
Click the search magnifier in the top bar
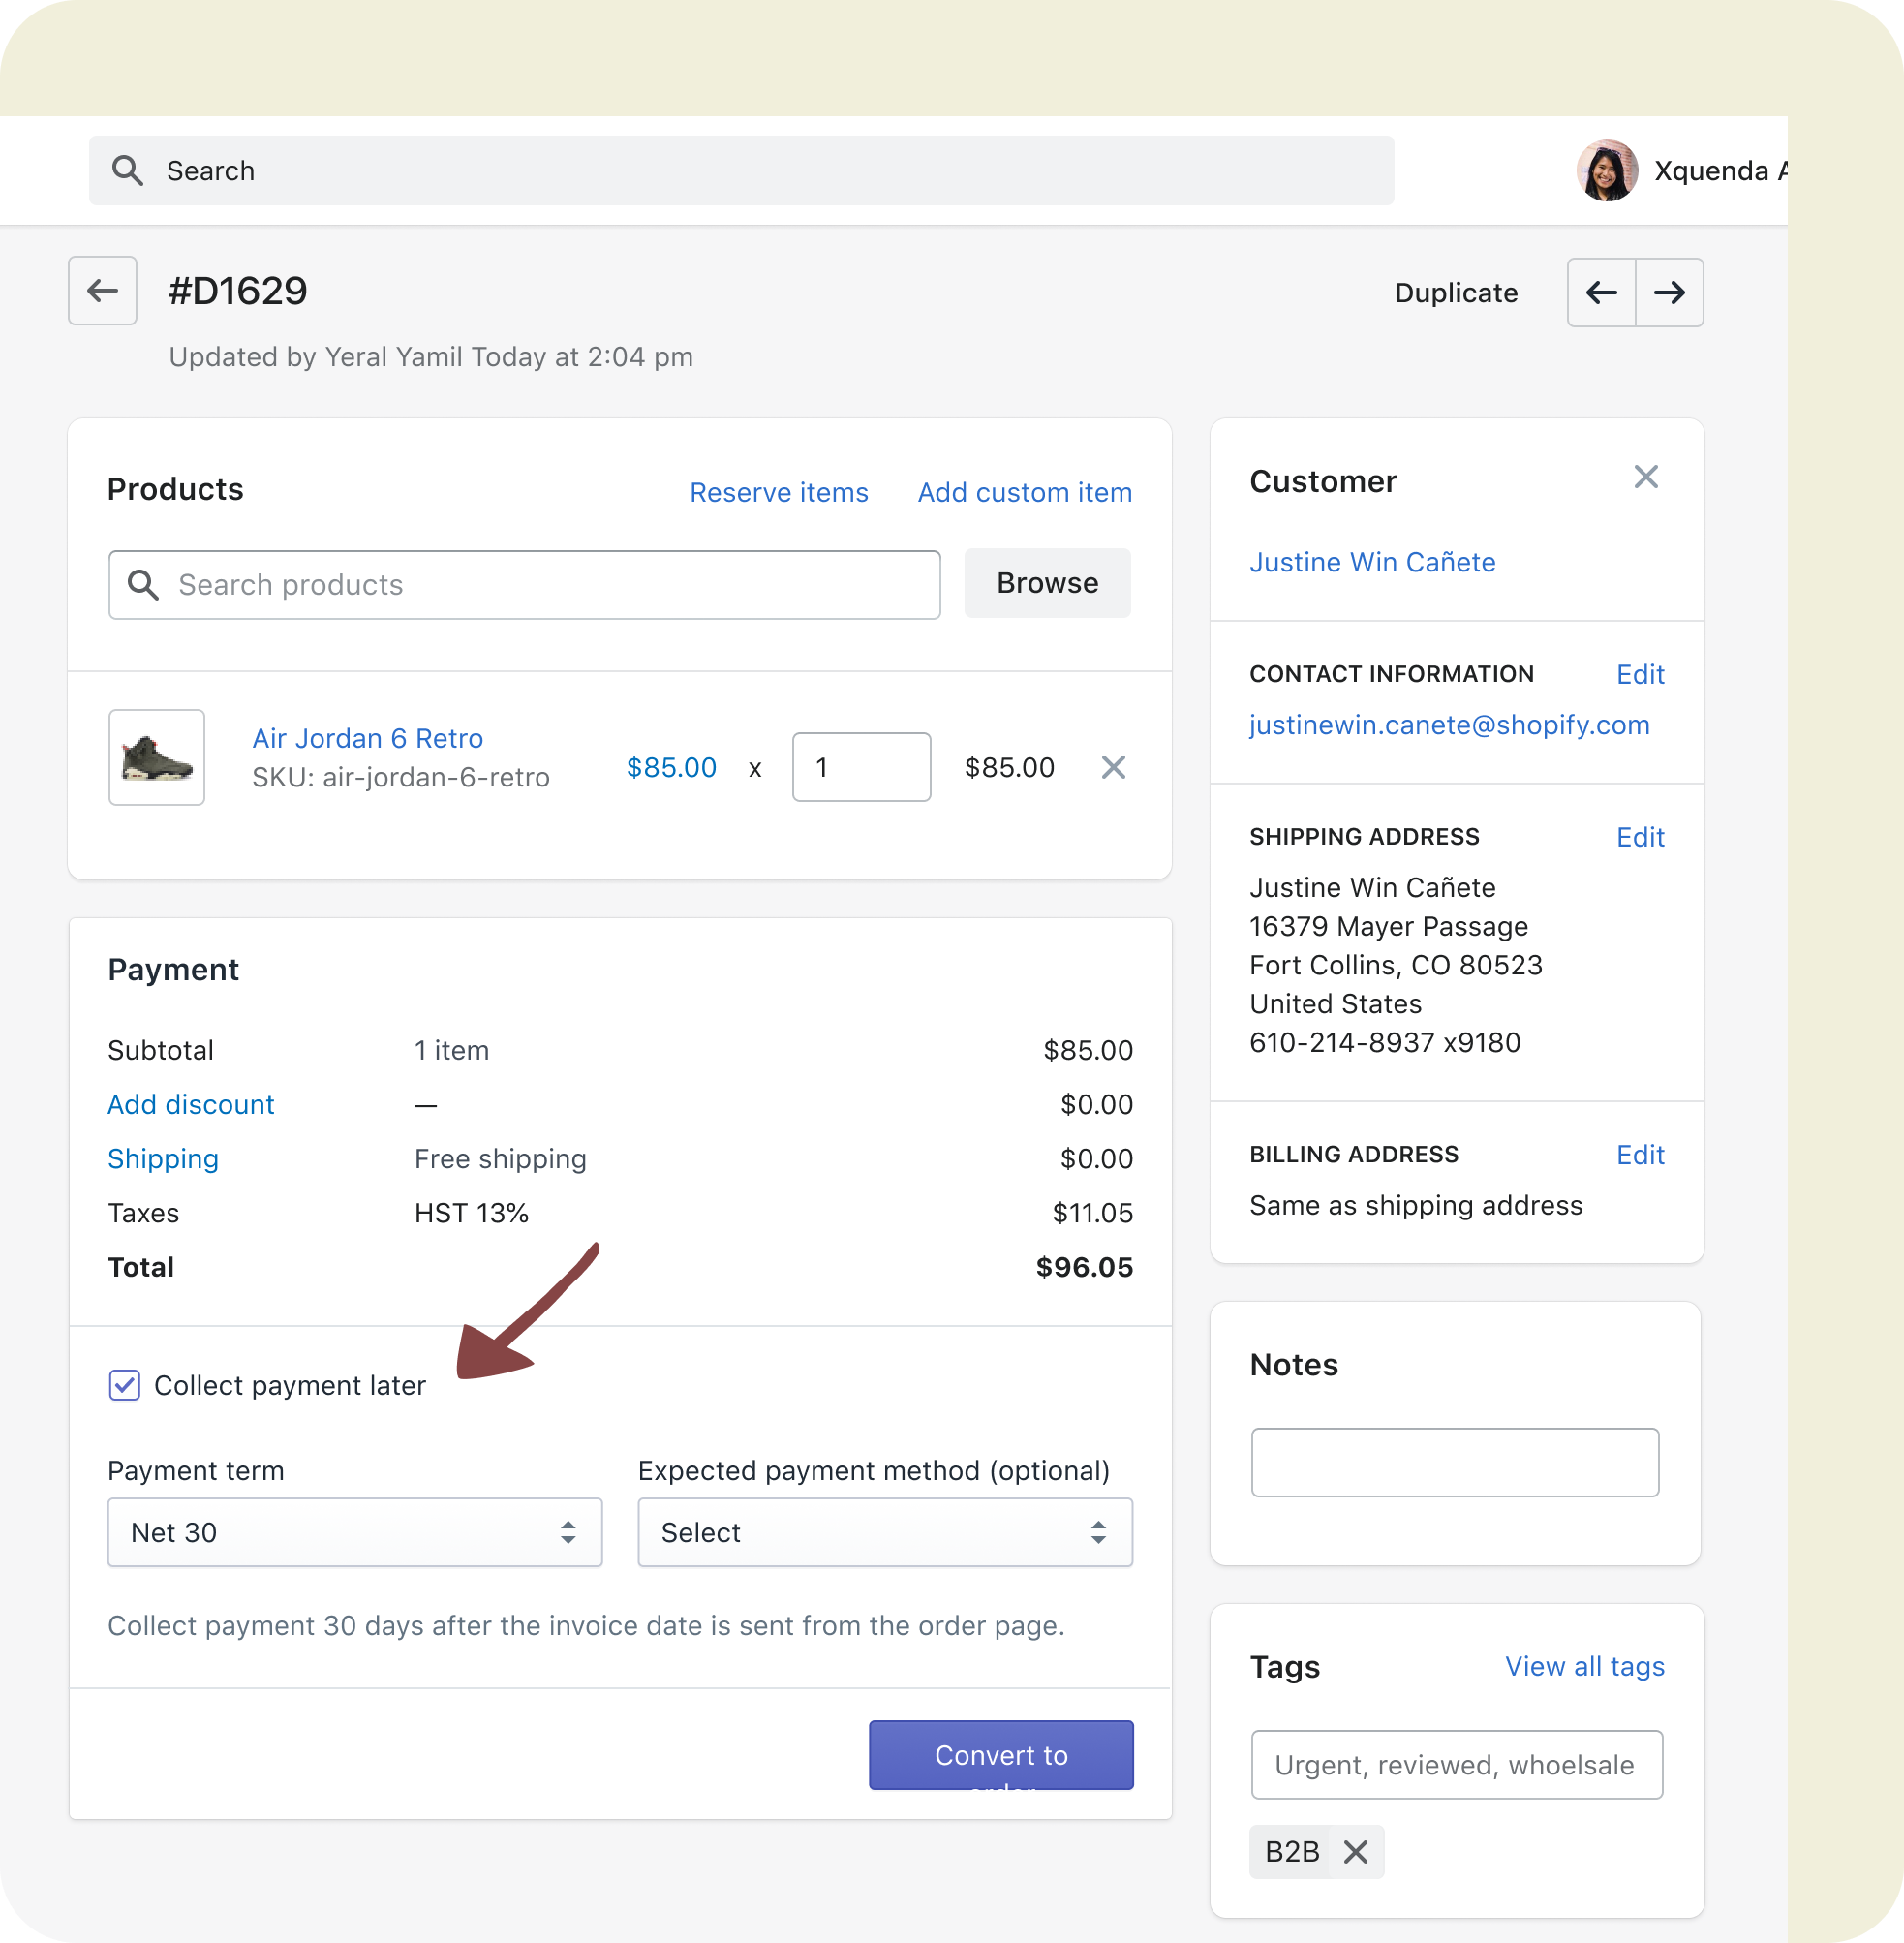click(128, 170)
